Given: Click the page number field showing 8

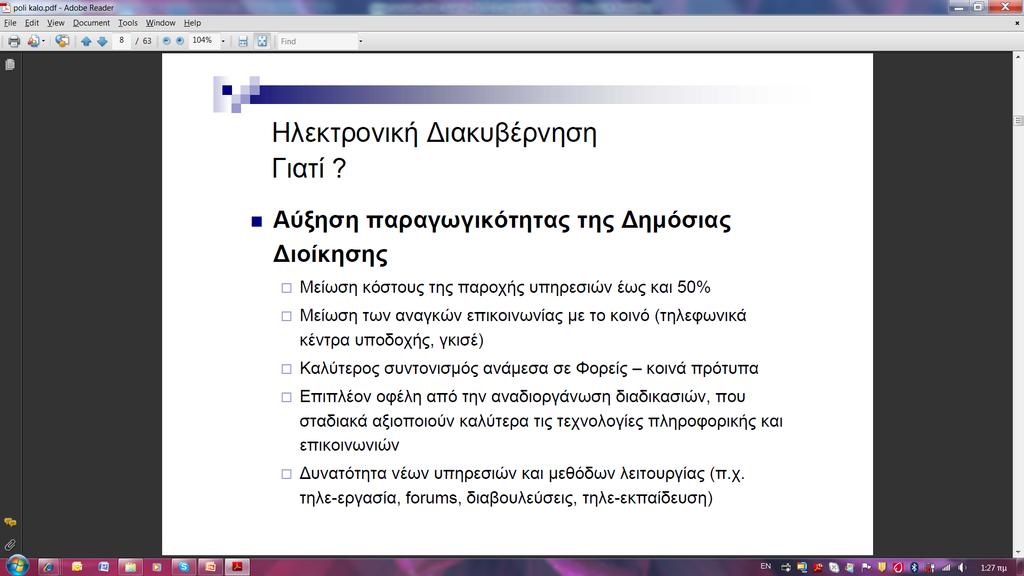Looking at the screenshot, I should [121, 40].
